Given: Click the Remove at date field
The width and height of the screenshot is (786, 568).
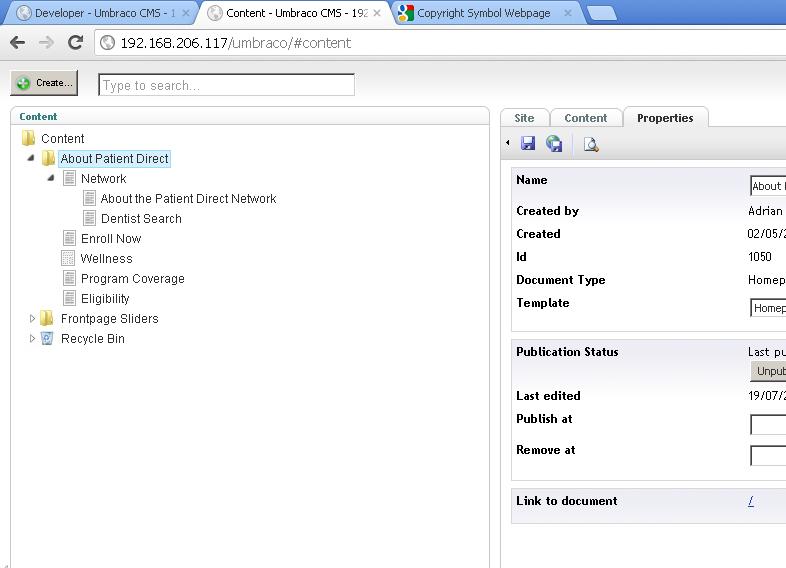Looking at the screenshot, I should [x=768, y=456].
